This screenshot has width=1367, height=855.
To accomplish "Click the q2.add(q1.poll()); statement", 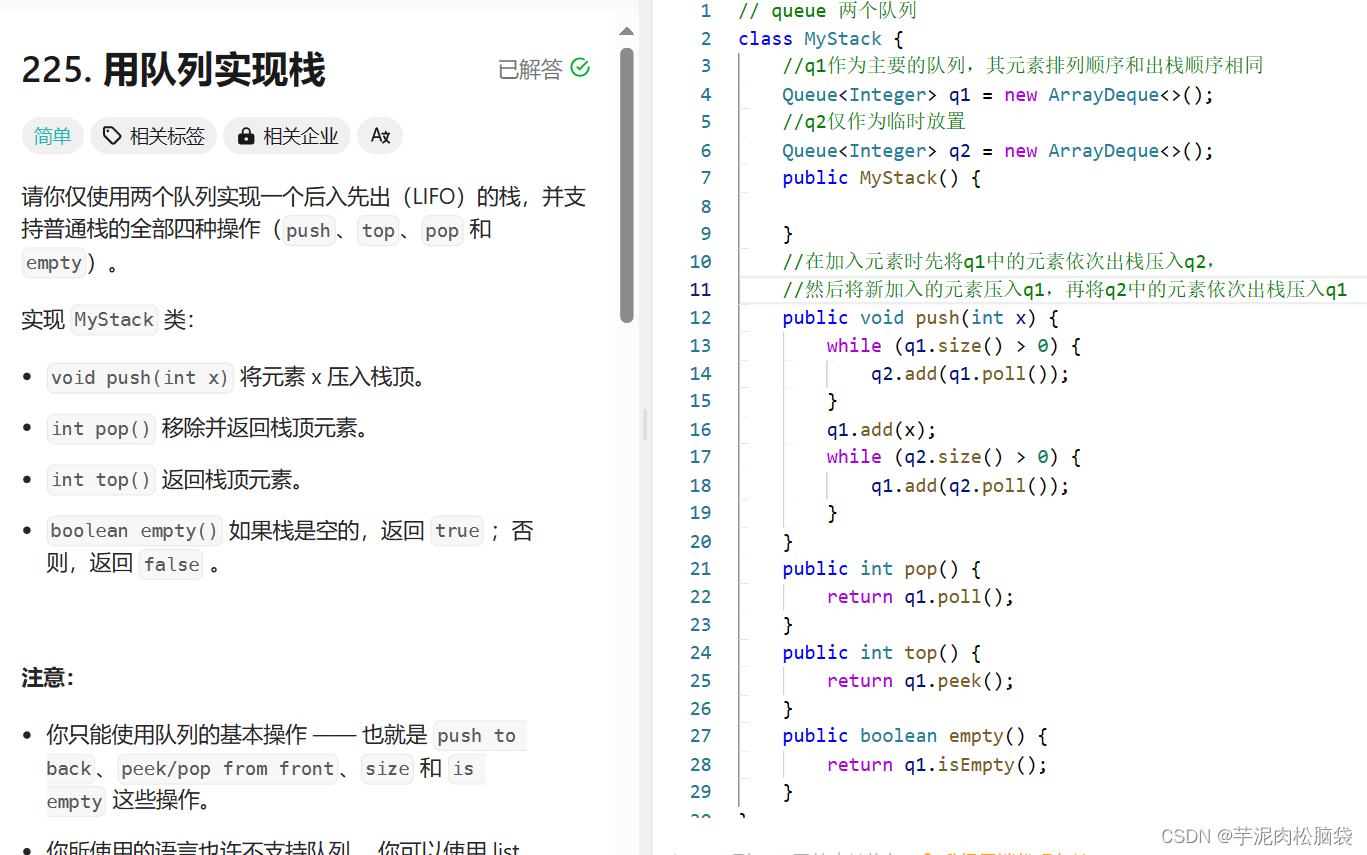I will (x=970, y=374).
